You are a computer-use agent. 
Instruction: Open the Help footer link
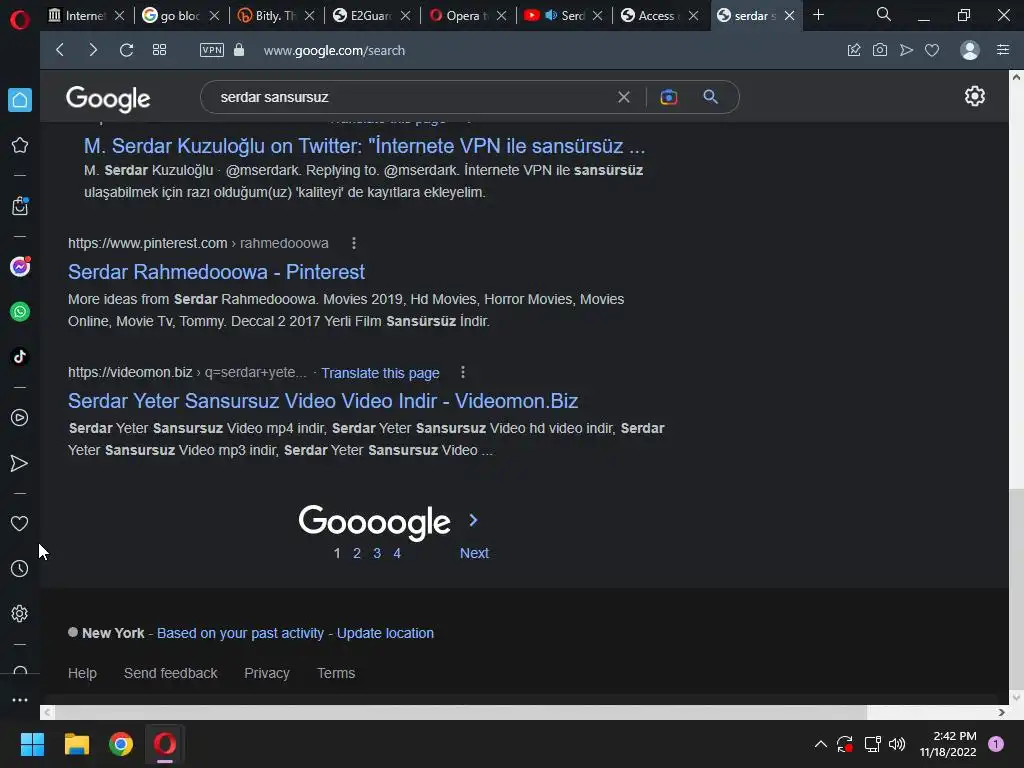(82, 673)
